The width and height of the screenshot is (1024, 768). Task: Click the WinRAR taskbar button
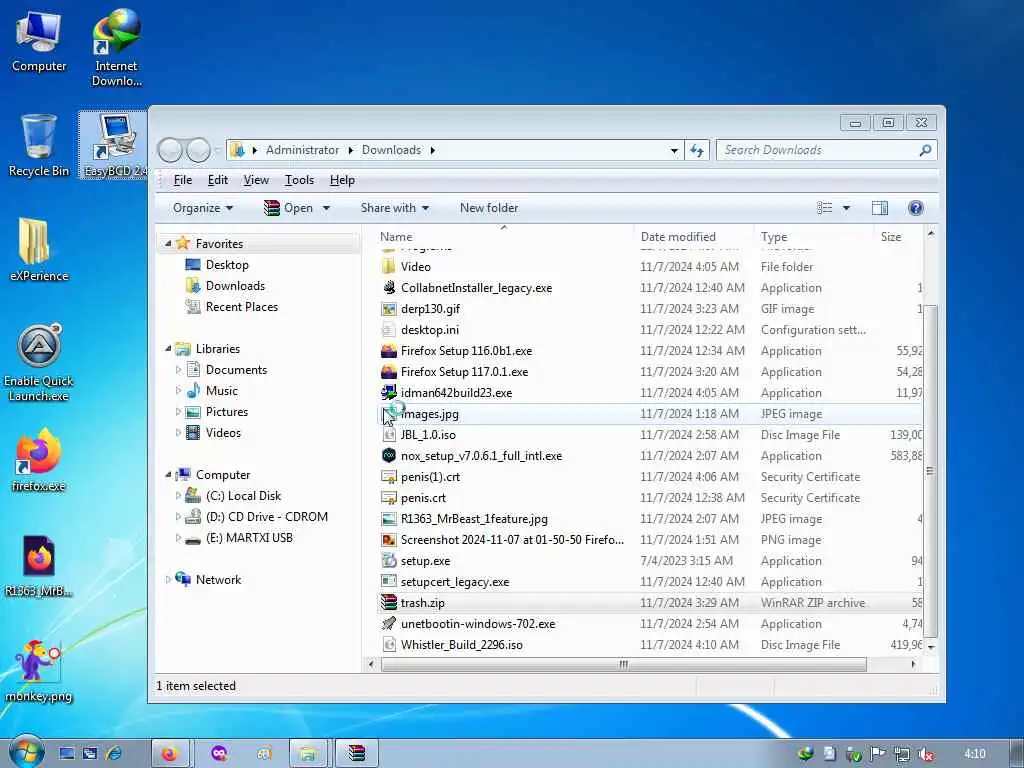(357, 754)
